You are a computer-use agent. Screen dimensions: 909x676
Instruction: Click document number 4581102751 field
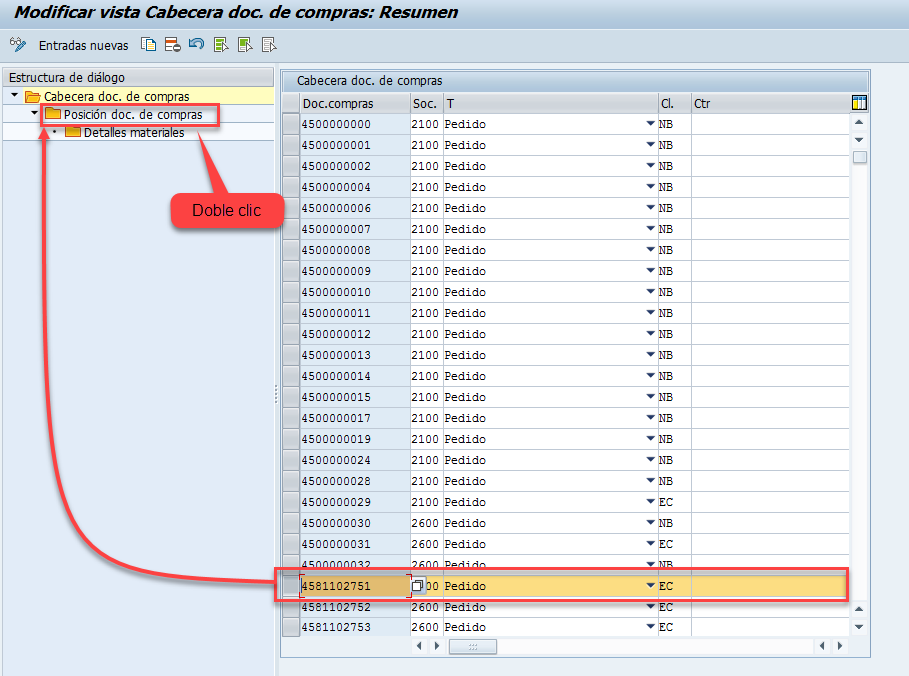(x=355, y=586)
